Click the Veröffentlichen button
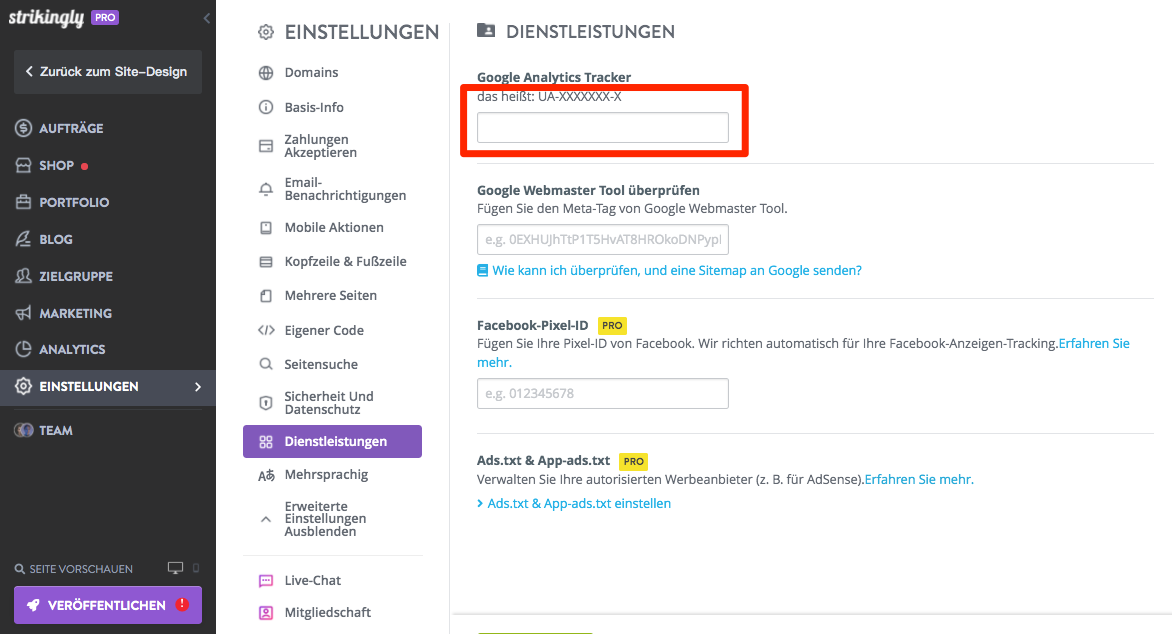Image resolution: width=1172 pixels, height=634 pixels. (108, 605)
